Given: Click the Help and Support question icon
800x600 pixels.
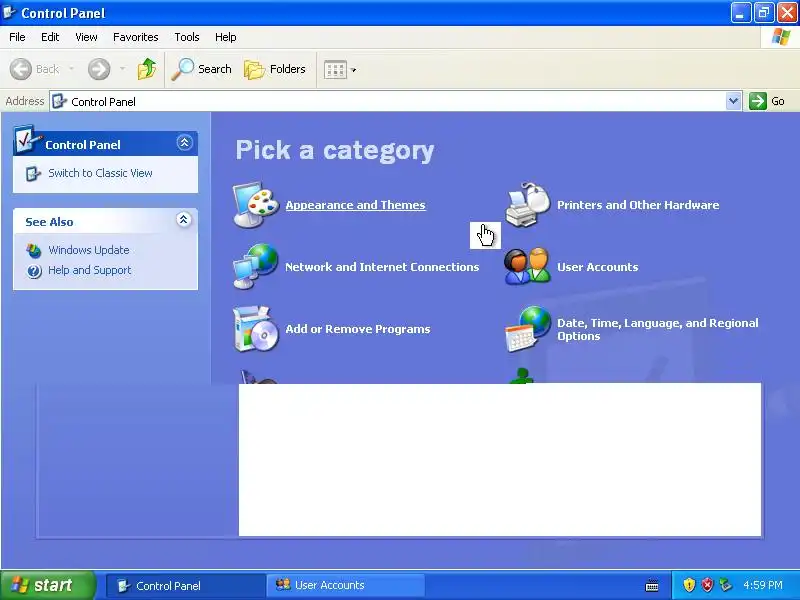Looking at the screenshot, I should [x=34, y=271].
